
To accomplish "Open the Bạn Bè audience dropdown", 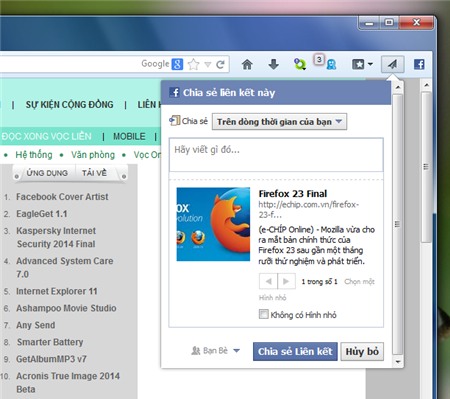I will pos(215,351).
